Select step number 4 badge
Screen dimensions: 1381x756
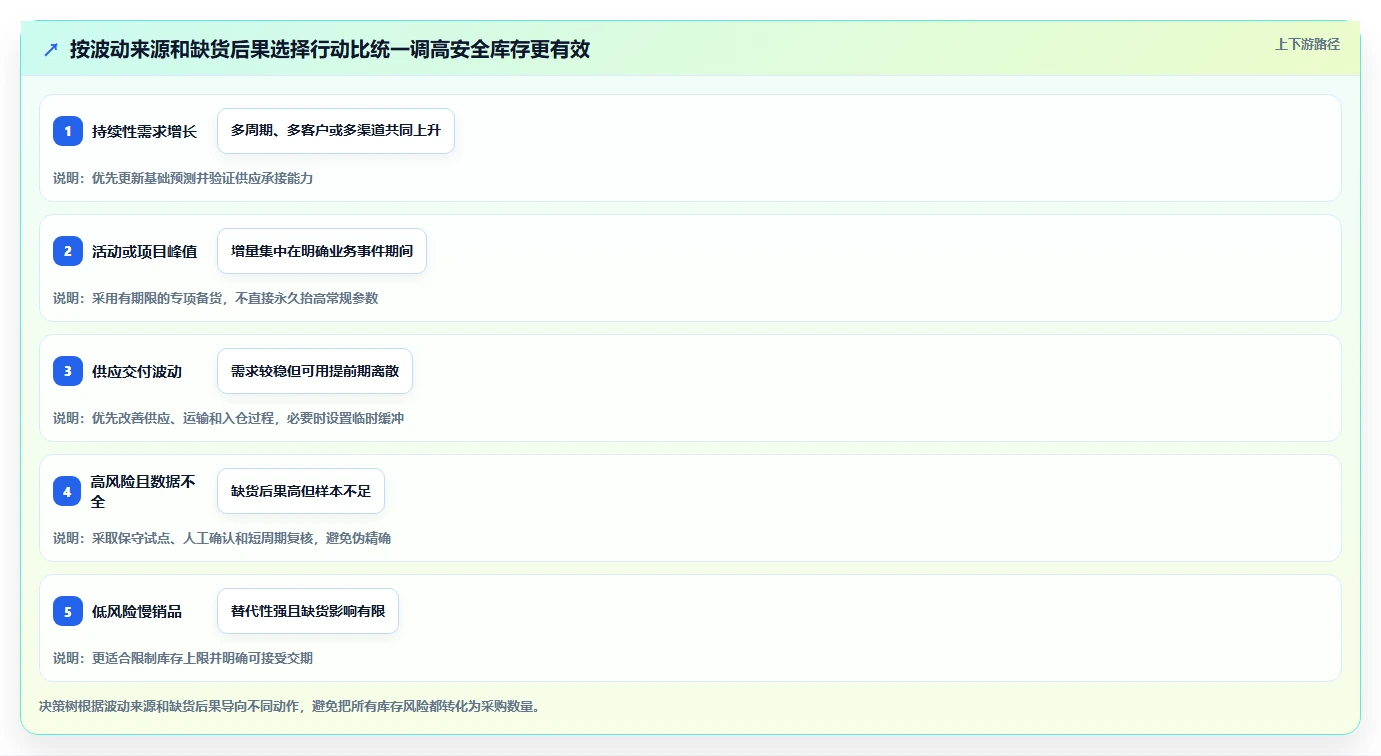click(68, 491)
